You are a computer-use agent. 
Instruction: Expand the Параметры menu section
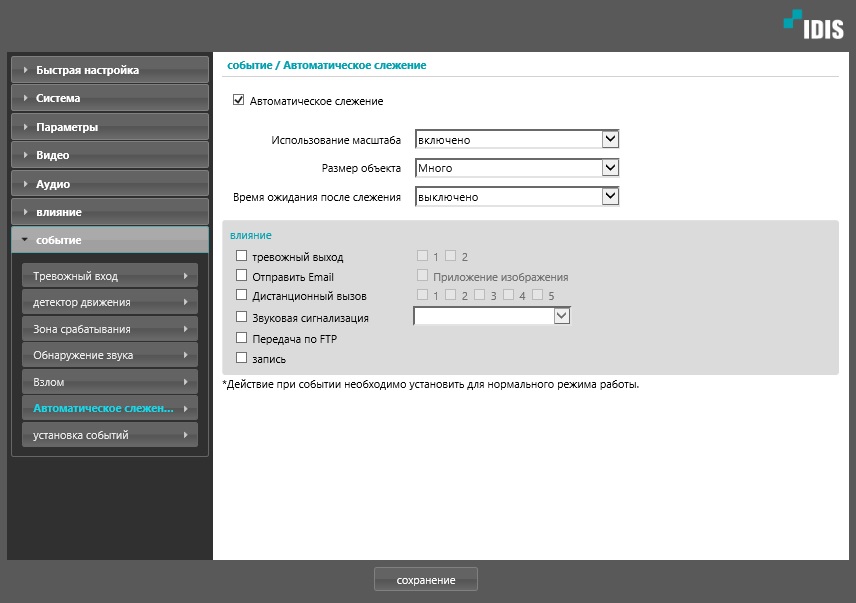(x=110, y=127)
